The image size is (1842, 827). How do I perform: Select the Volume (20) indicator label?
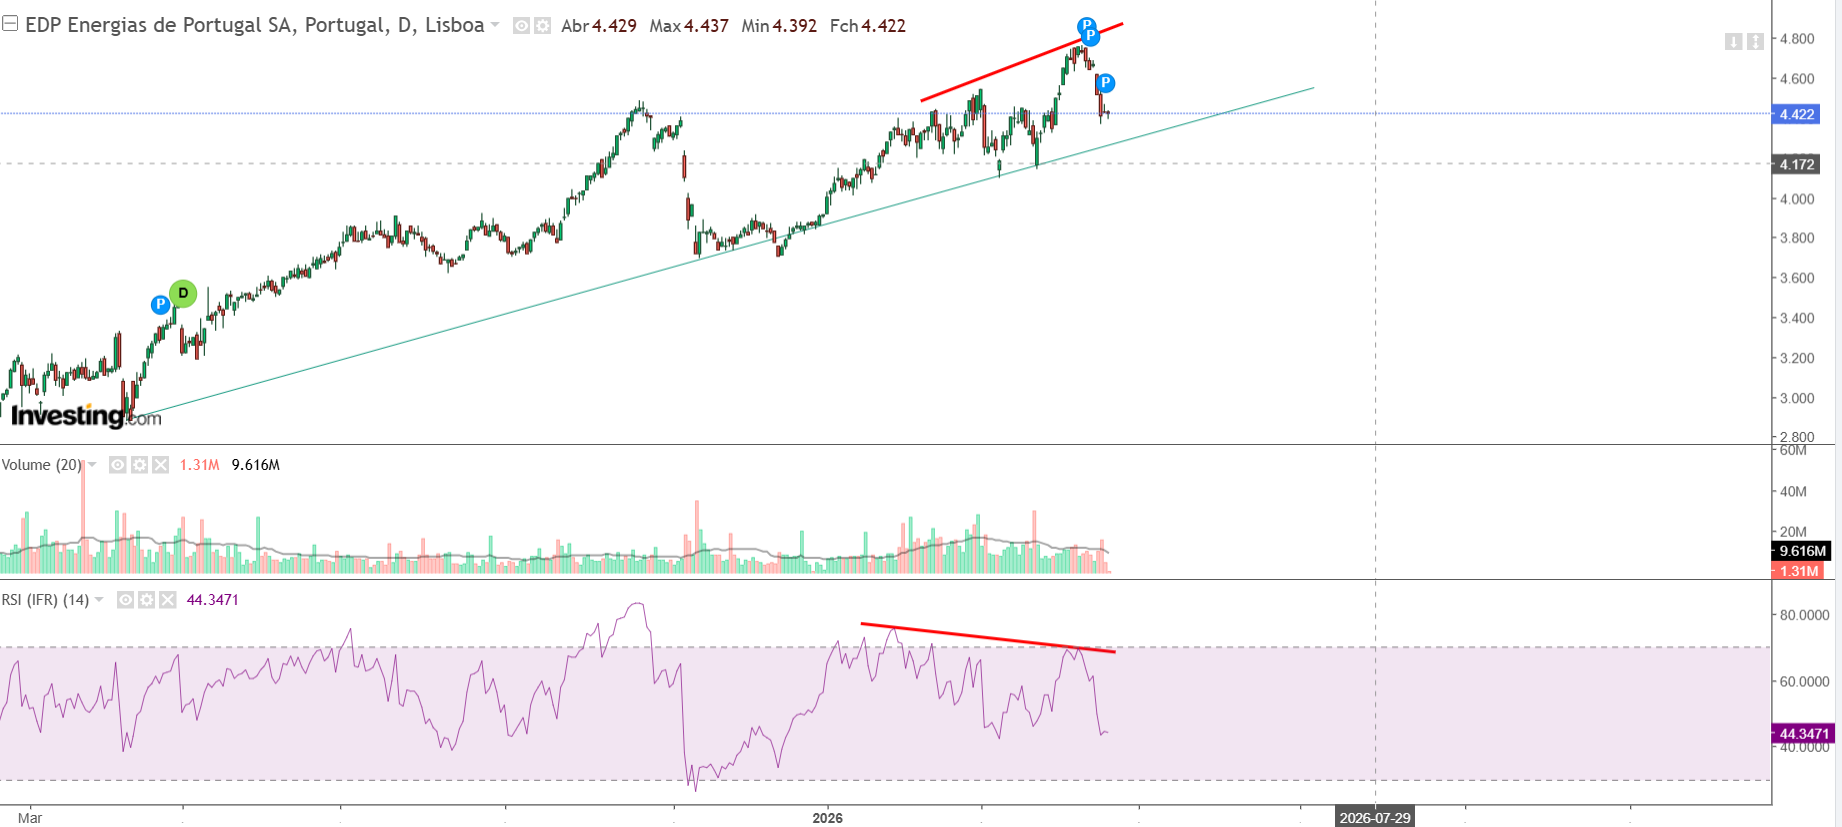pos(41,465)
